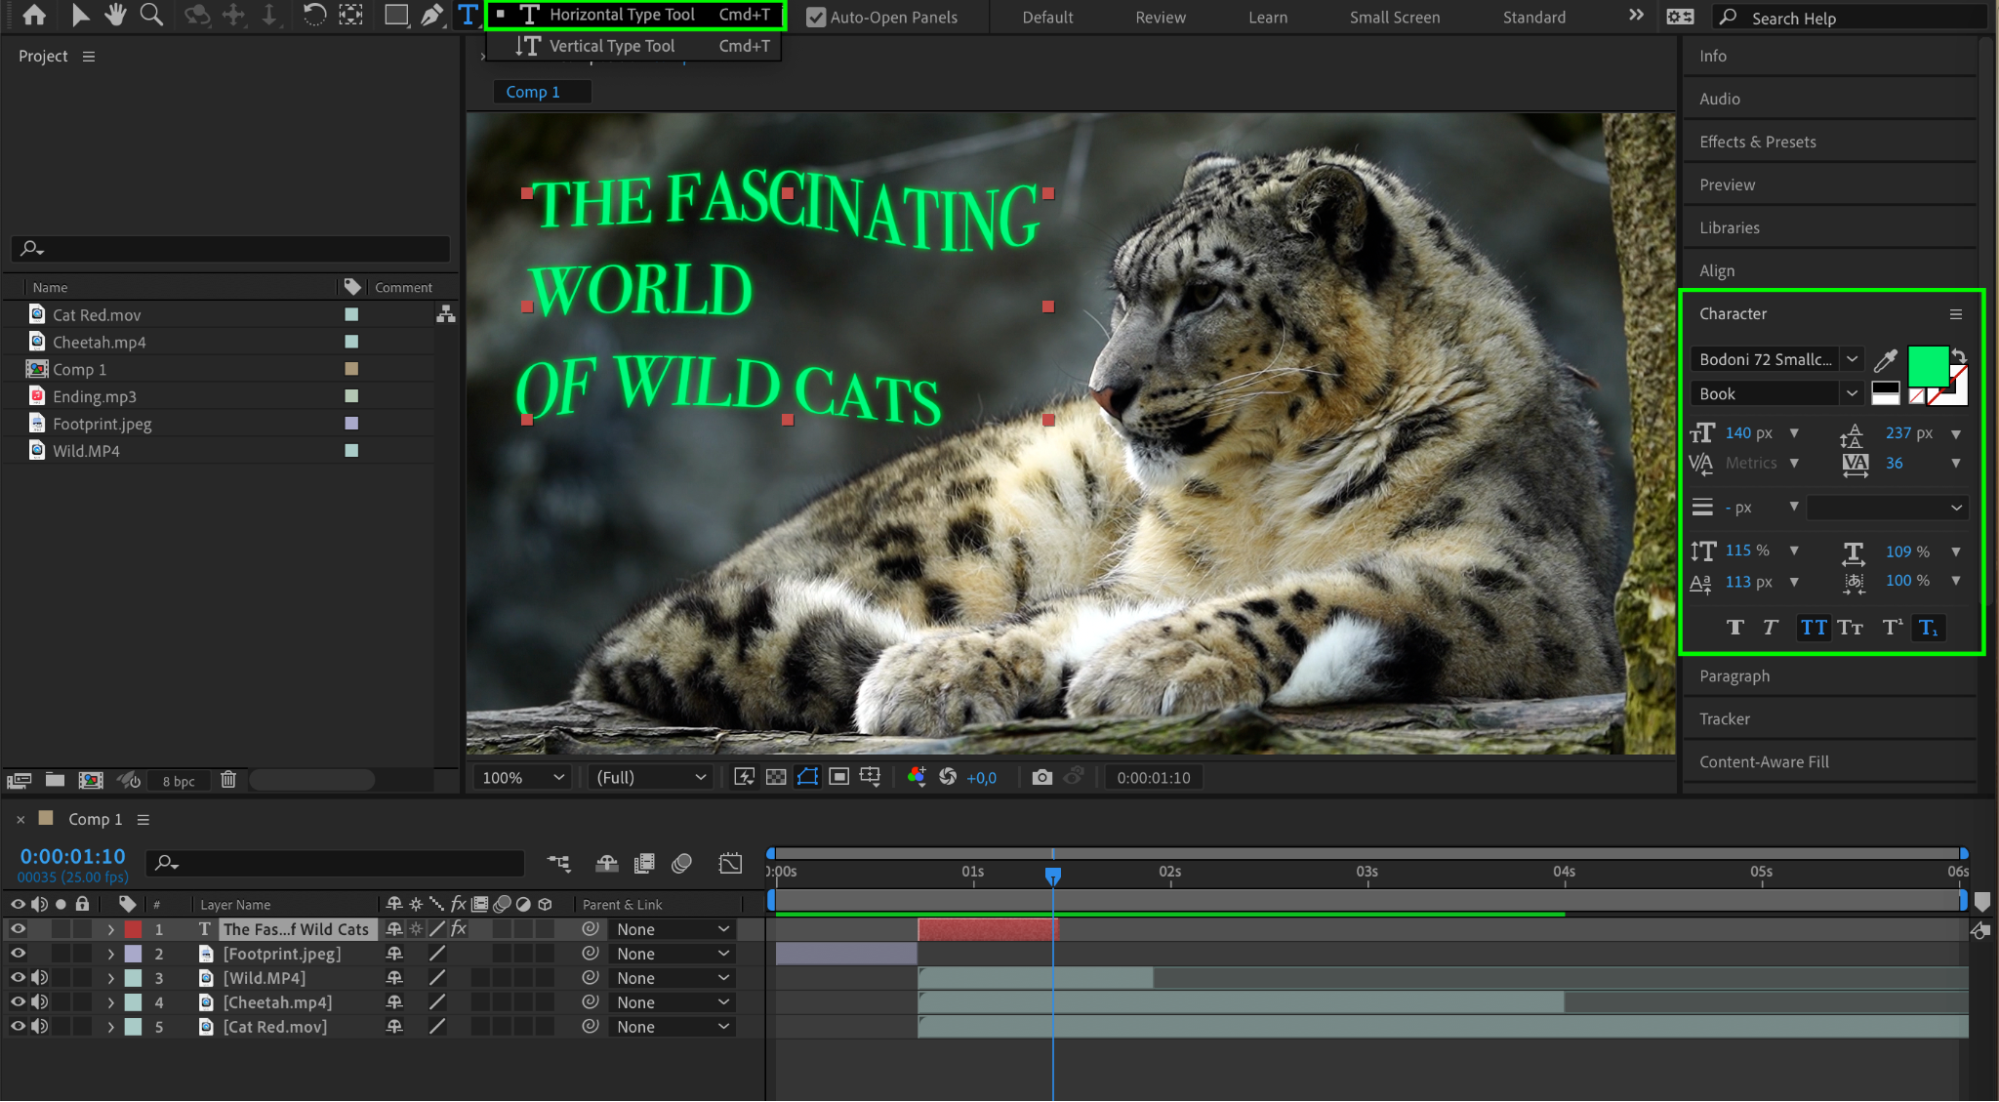This screenshot has height=1102, width=1999.
Task: Open the 100% magnification dropdown
Action: (x=524, y=777)
